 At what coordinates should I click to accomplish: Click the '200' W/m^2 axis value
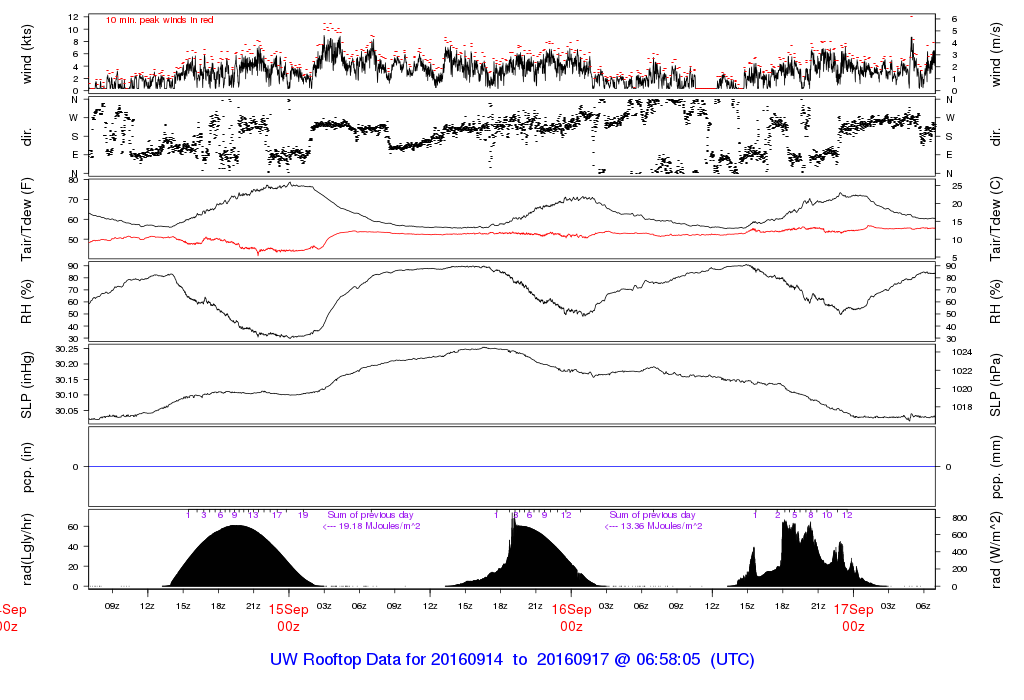click(959, 569)
